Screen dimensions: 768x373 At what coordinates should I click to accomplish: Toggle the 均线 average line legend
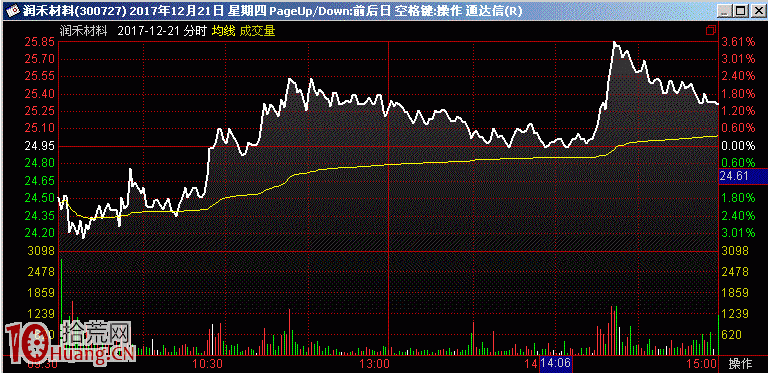point(223,31)
